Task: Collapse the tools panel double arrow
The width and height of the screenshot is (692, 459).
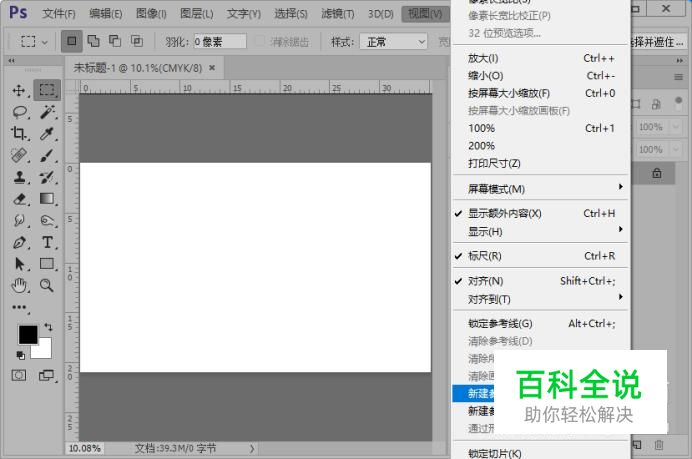Action: (x=11, y=60)
